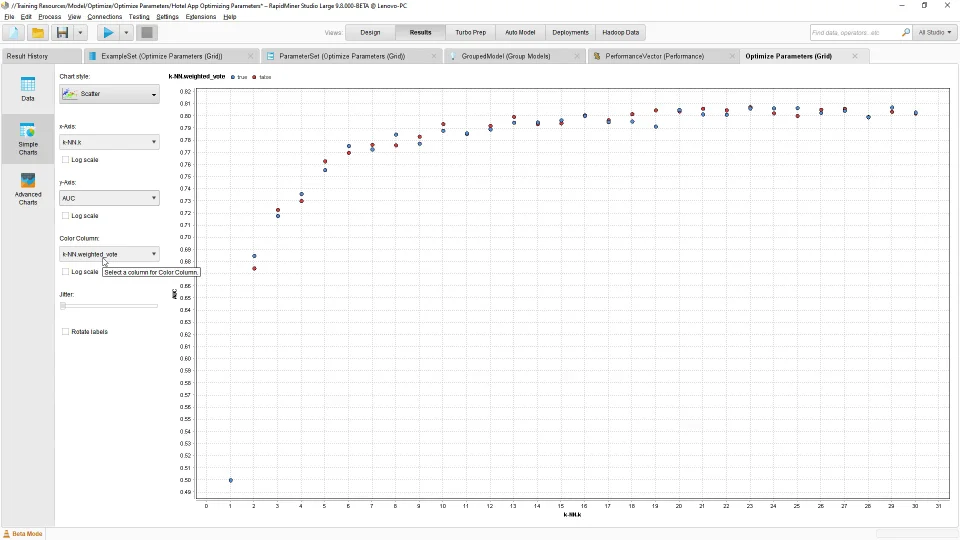Image resolution: width=960 pixels, height=540 pixels.
Task: Click the Jitter slider handle
Action: 62,306
